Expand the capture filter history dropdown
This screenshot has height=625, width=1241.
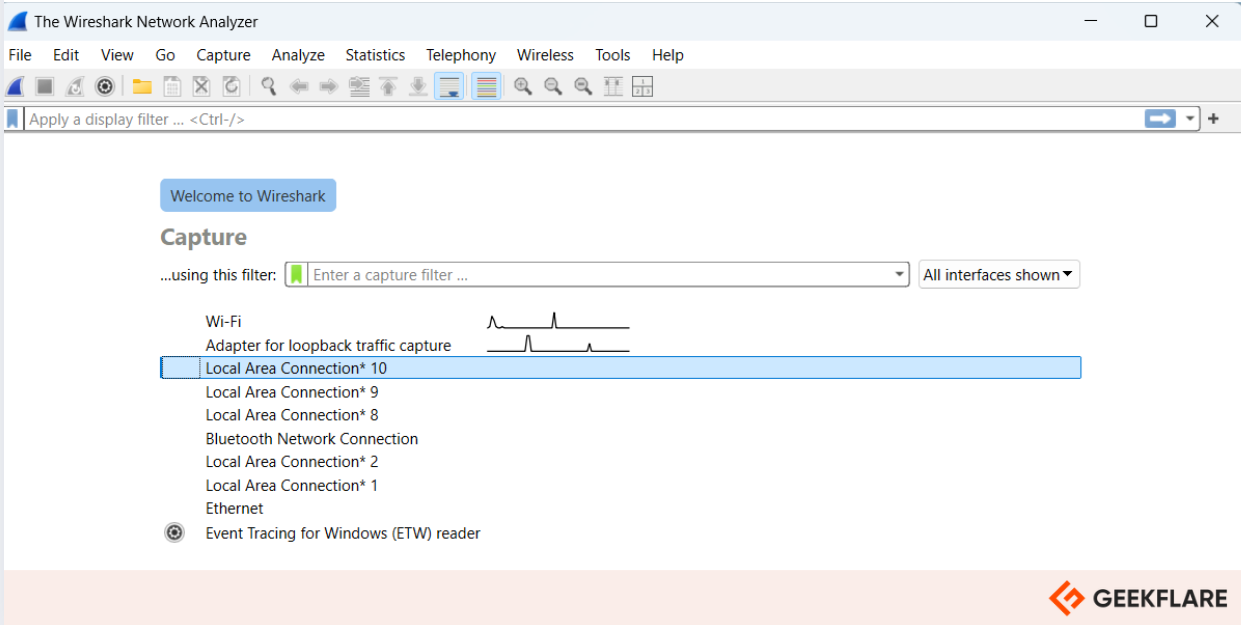click(x=898, y=274)
